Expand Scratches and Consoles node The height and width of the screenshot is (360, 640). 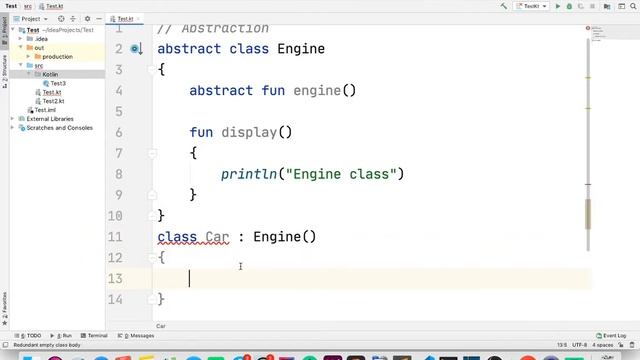pos(13,128)
